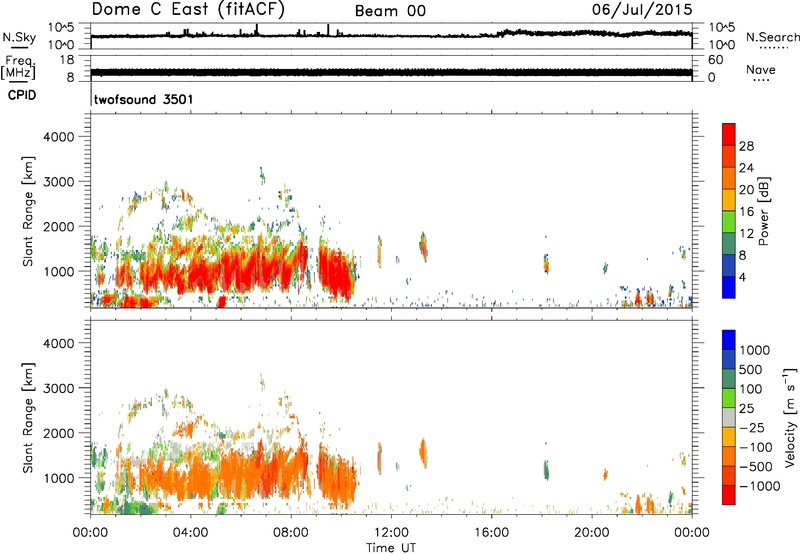Click the '-1000' Velocity colorbar value
800x554 pixels.
[x=760, y=486]
